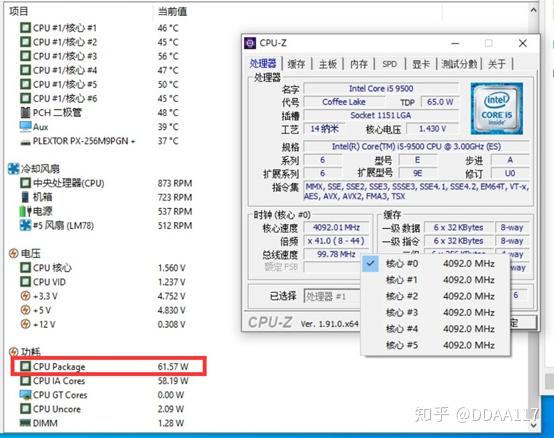Click the CPU 核心 voltage icon
This screenshot has width=554, height=438.
point(25,268)
